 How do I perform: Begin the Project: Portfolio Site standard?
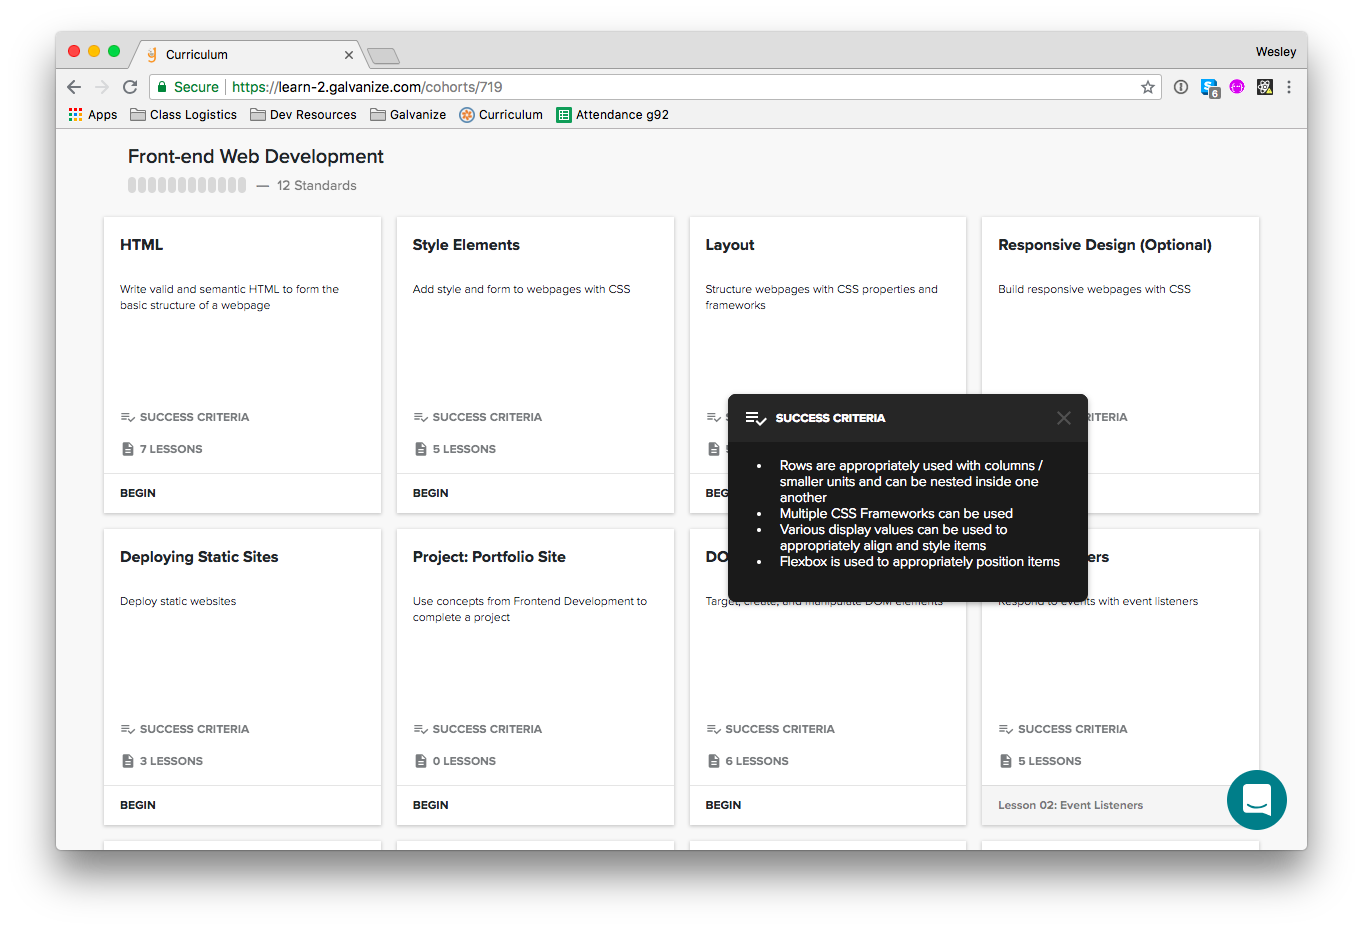(x=431, y=805)
